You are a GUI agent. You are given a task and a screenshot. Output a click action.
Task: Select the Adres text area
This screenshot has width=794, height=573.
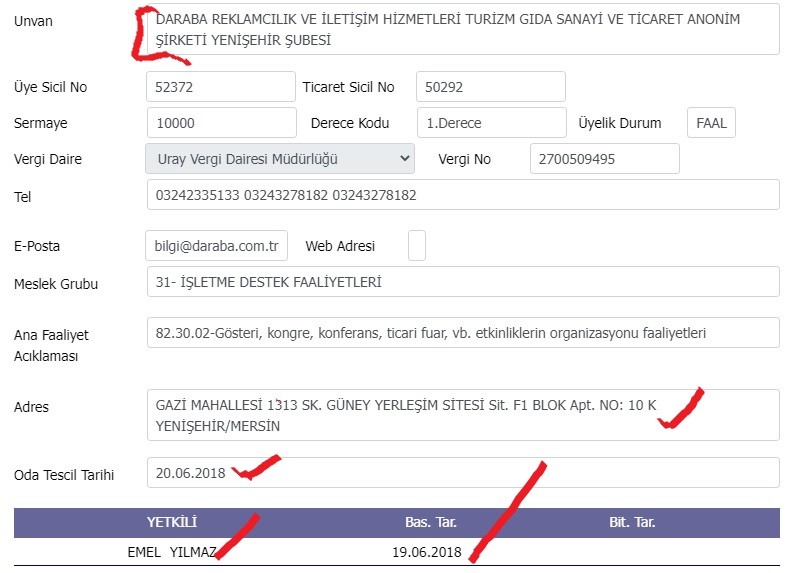[463, 415]
